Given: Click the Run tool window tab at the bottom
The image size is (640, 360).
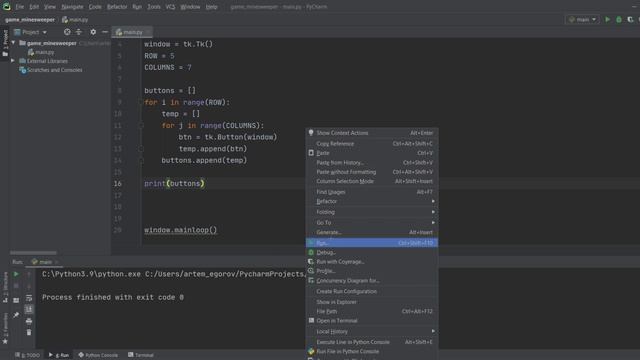Looking at the screenshot, I should [x=59, y=355].
